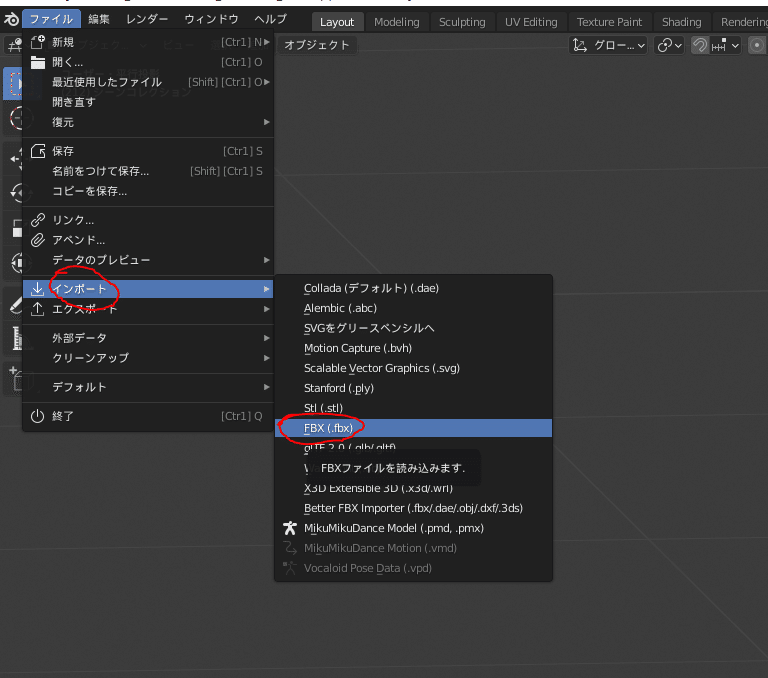Image resolution: width=768 pixels, height=678 pixels.
Task: Click the paperclip icon beside アペンド
Action: [x=38, y=240]
